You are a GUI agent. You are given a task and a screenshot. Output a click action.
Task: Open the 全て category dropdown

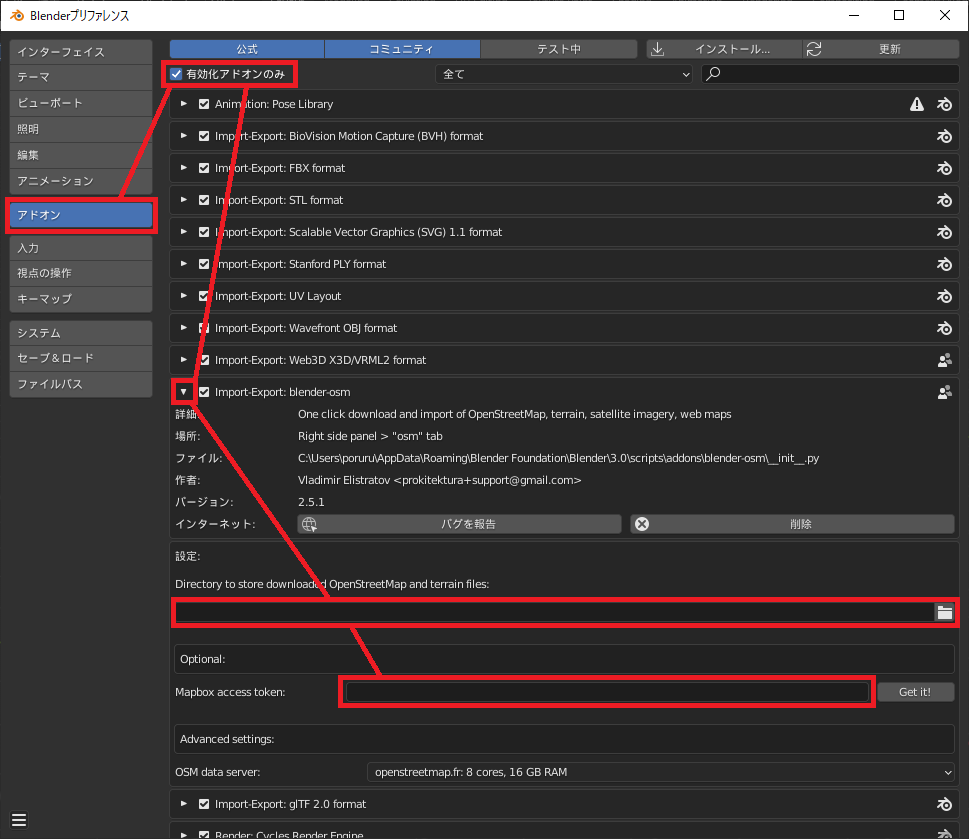click(565, 74)
